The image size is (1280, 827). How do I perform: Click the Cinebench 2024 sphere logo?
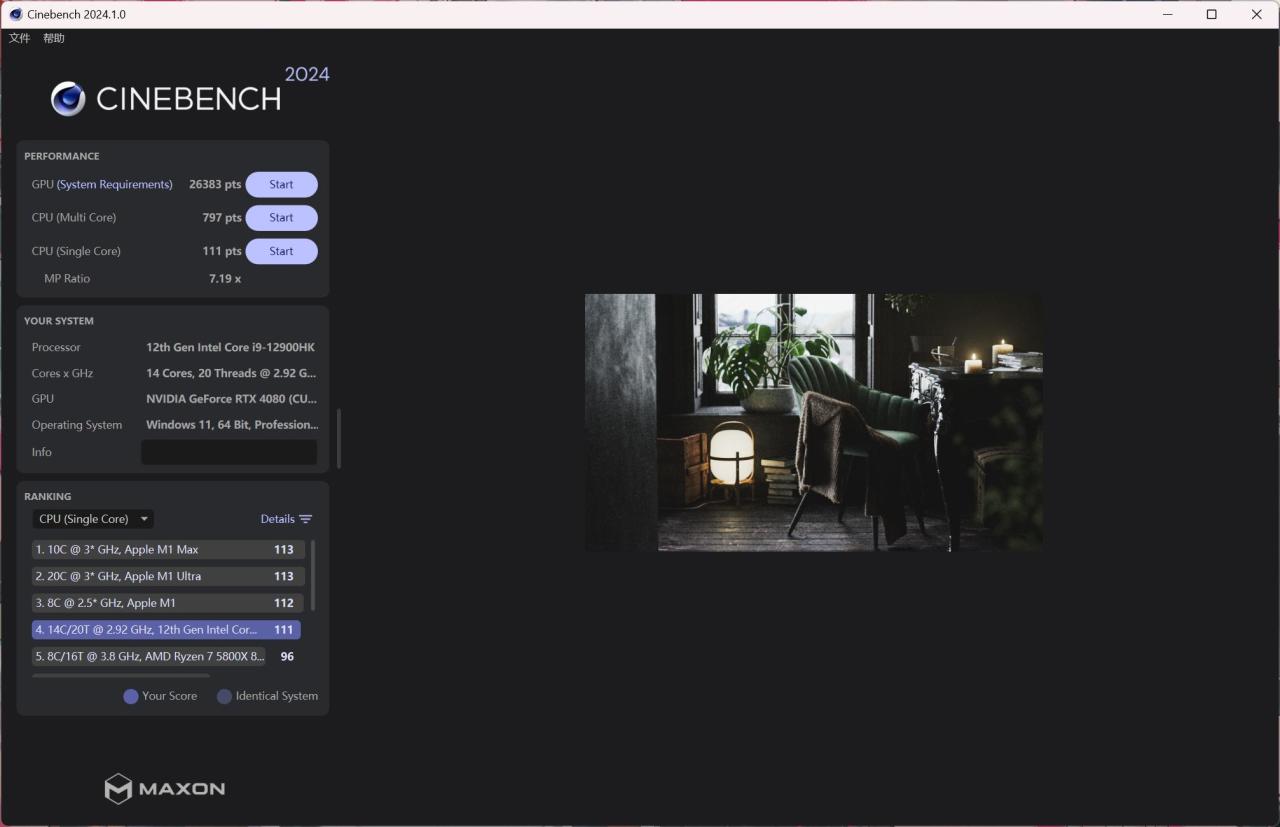68,99
